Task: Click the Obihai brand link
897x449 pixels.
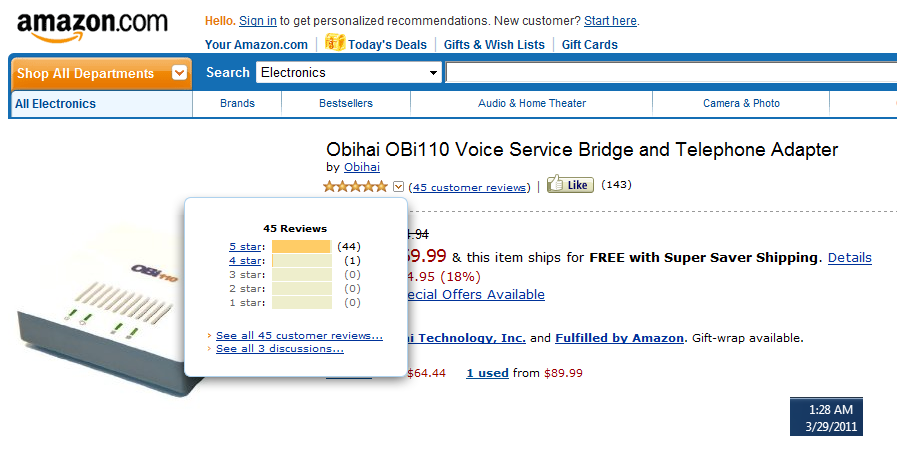Action: click(x=362, y=167)
